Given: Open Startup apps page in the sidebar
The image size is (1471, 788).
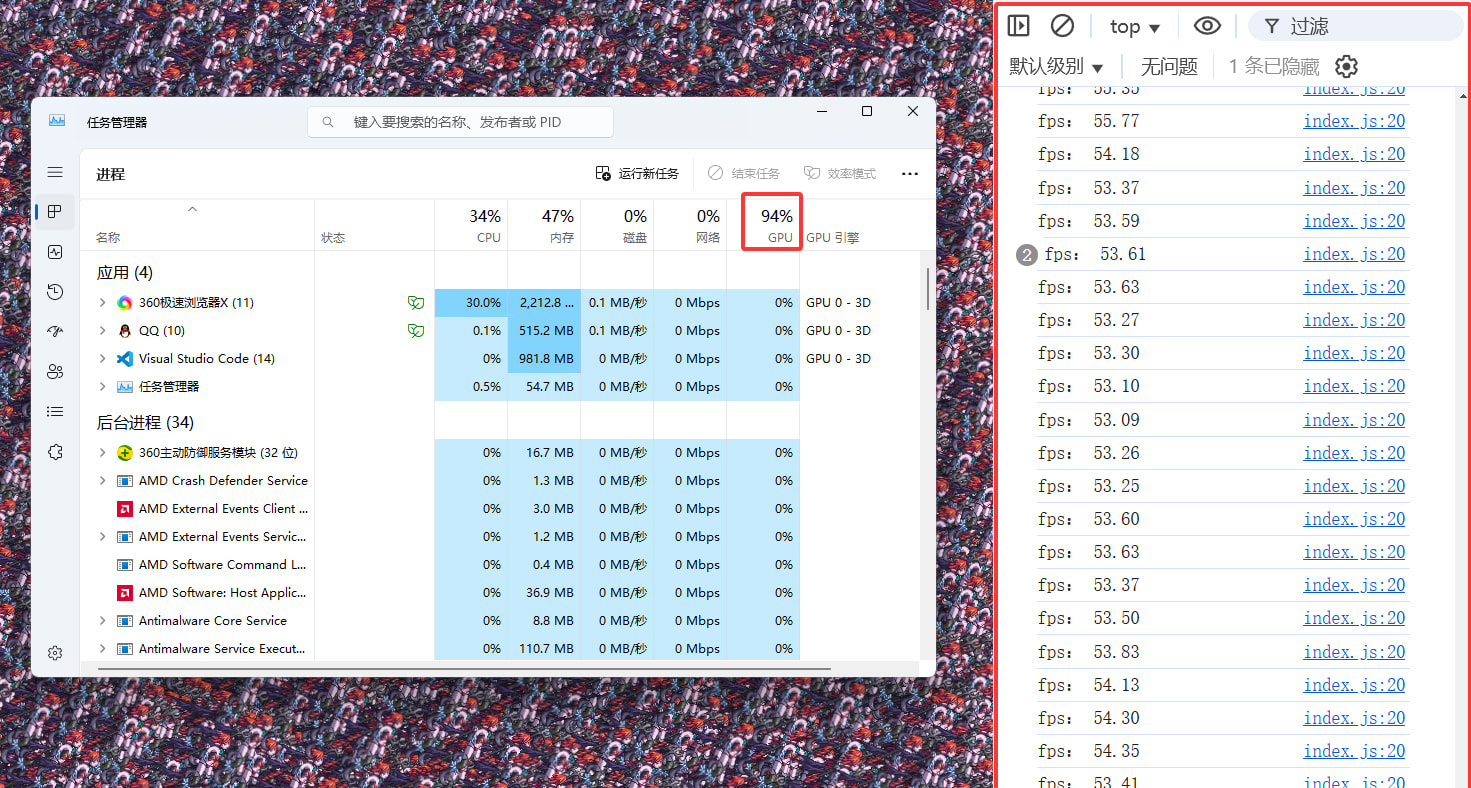Looking at the screenshot, I should point(55,332).
